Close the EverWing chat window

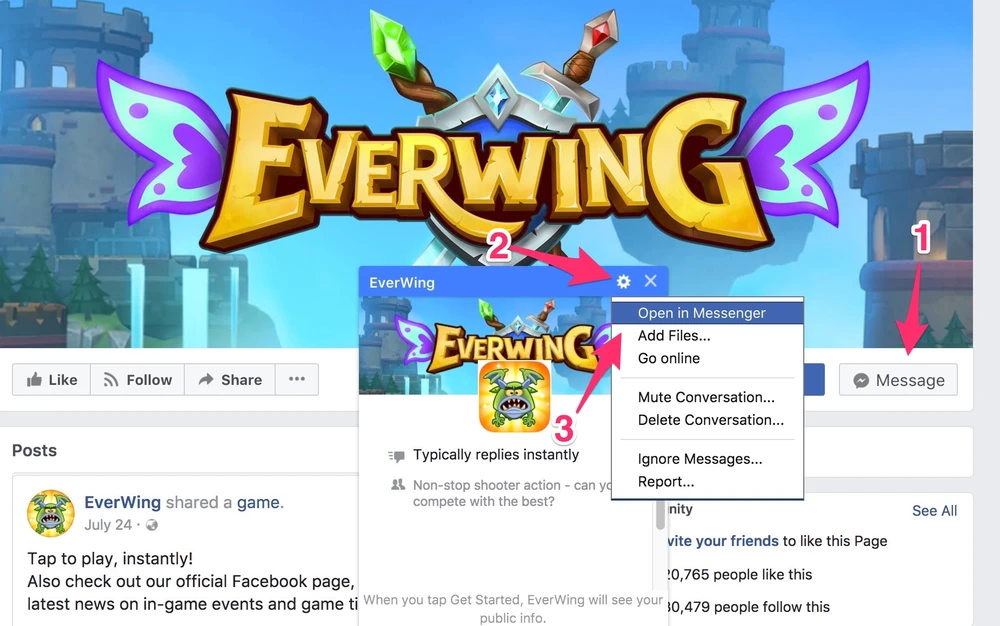coord(651,280)
